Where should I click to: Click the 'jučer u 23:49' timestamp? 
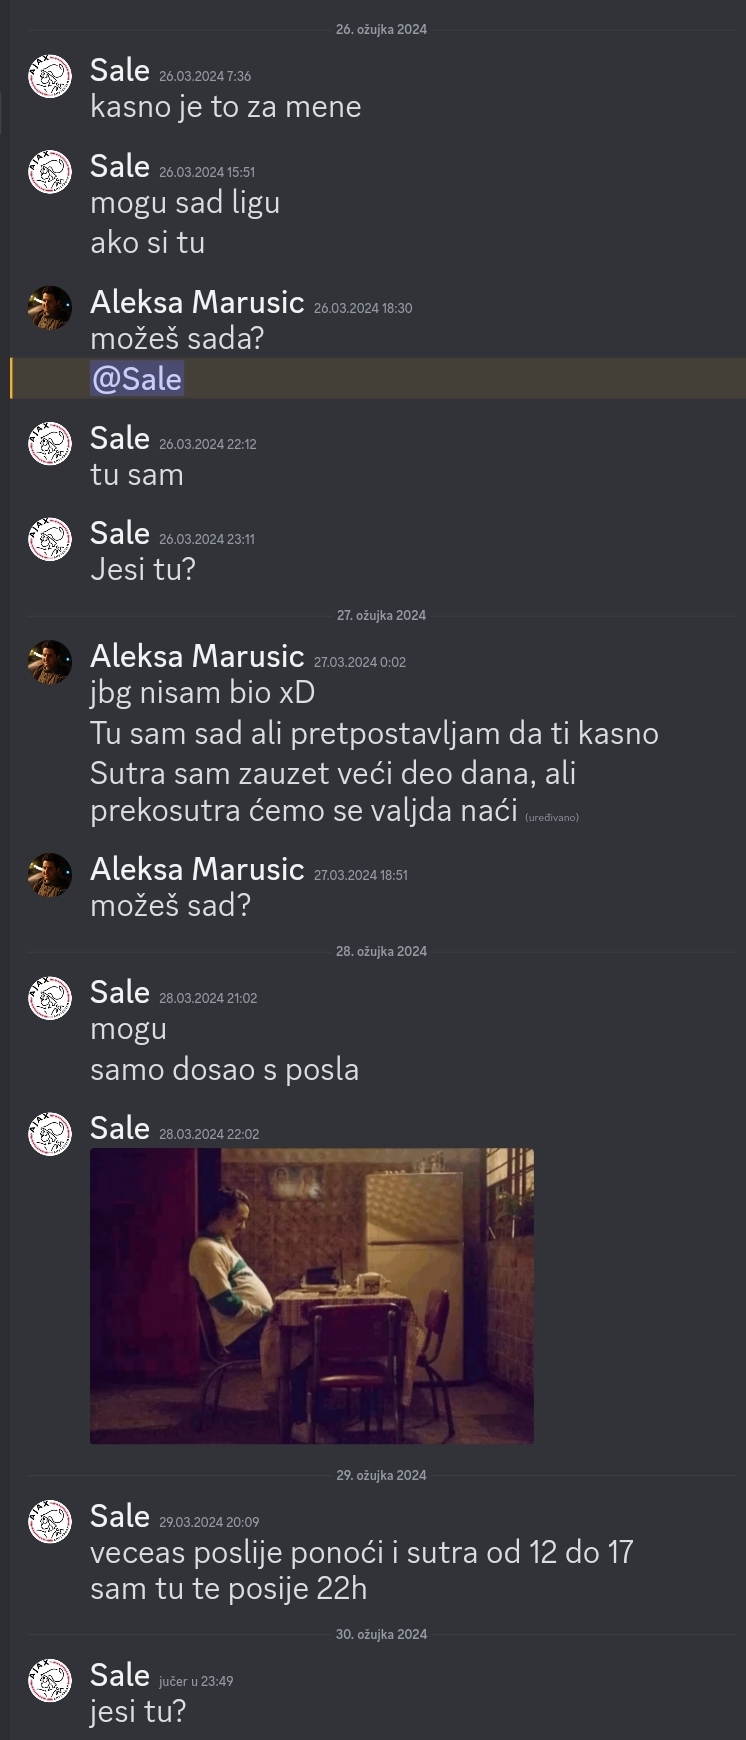(x=196, y=1681)
